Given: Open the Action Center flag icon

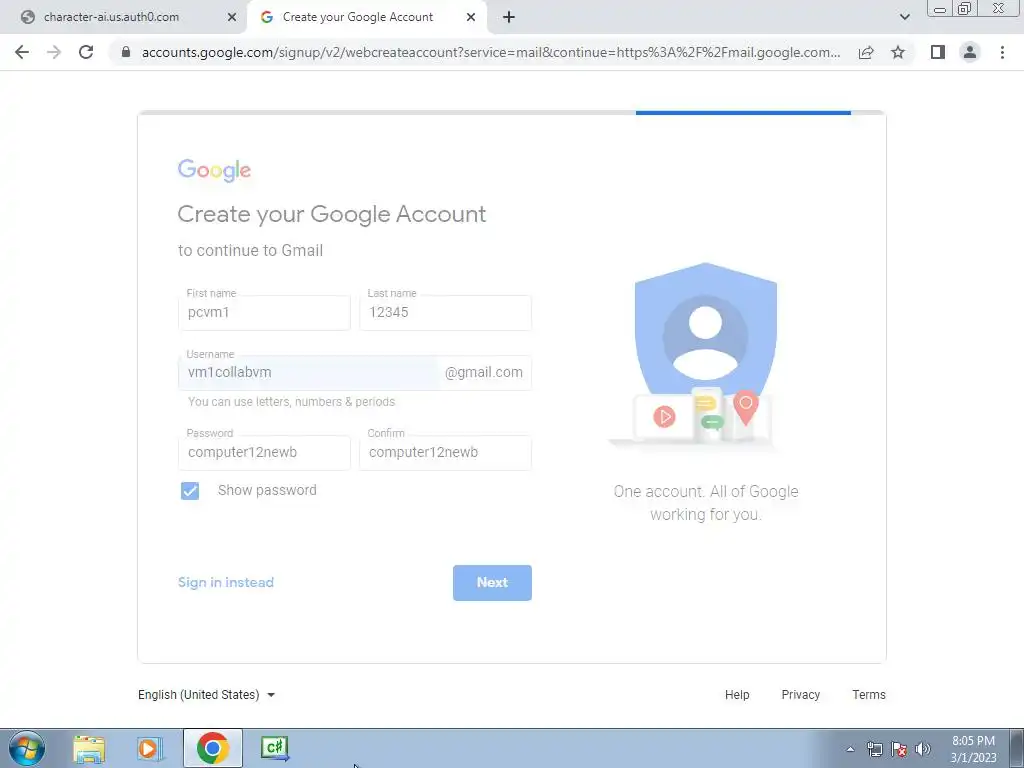Looking at the screenshot, I should pyautogui.click(x=899, y=749).
